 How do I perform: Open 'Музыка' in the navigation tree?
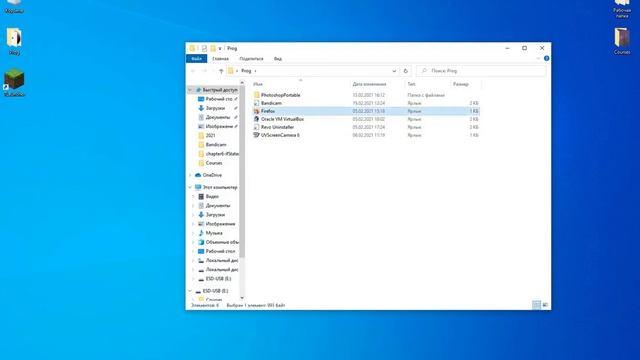pyautogui.click(x=214, y=233)
